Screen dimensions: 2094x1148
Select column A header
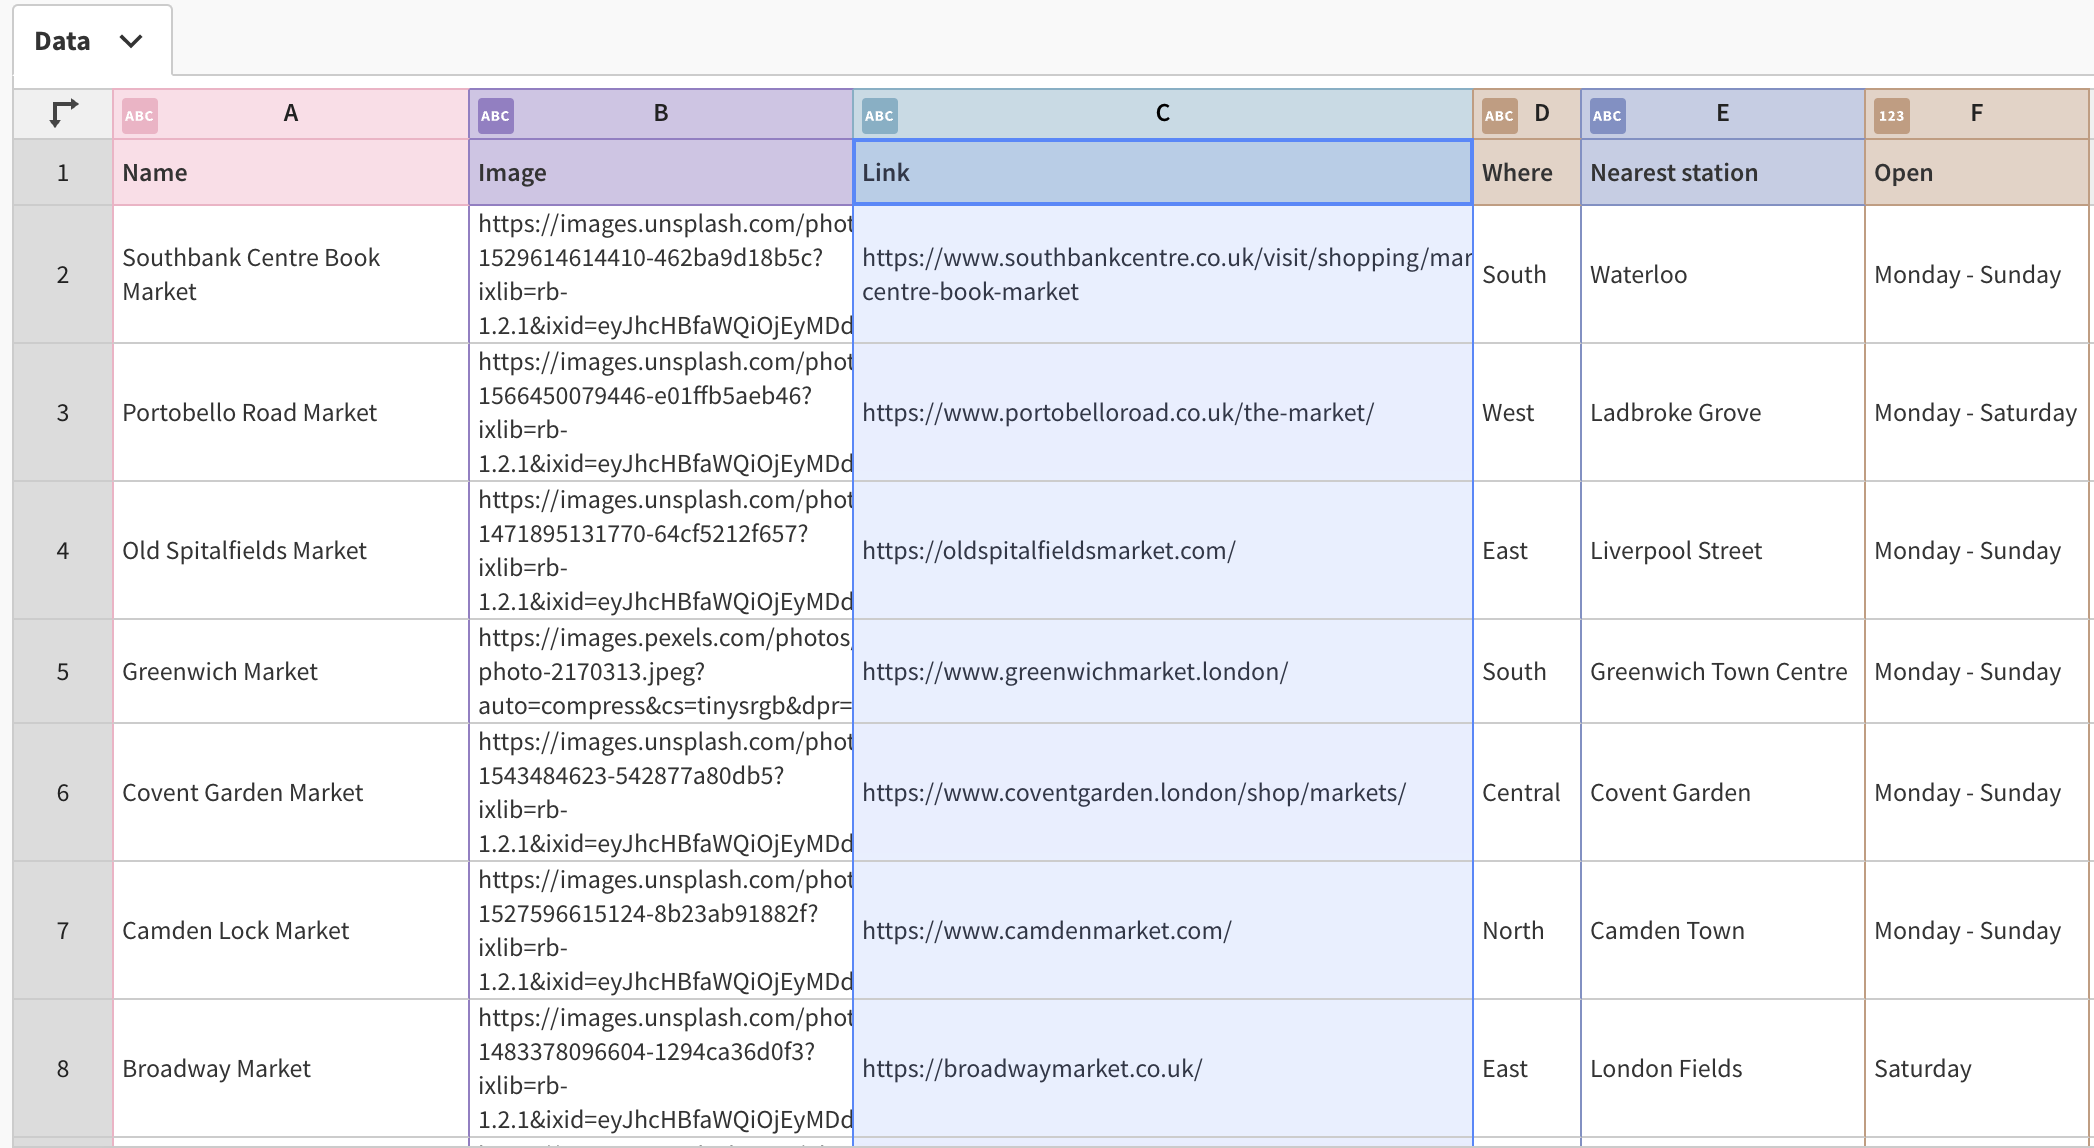pyautogui.click(x=291, y=114)
